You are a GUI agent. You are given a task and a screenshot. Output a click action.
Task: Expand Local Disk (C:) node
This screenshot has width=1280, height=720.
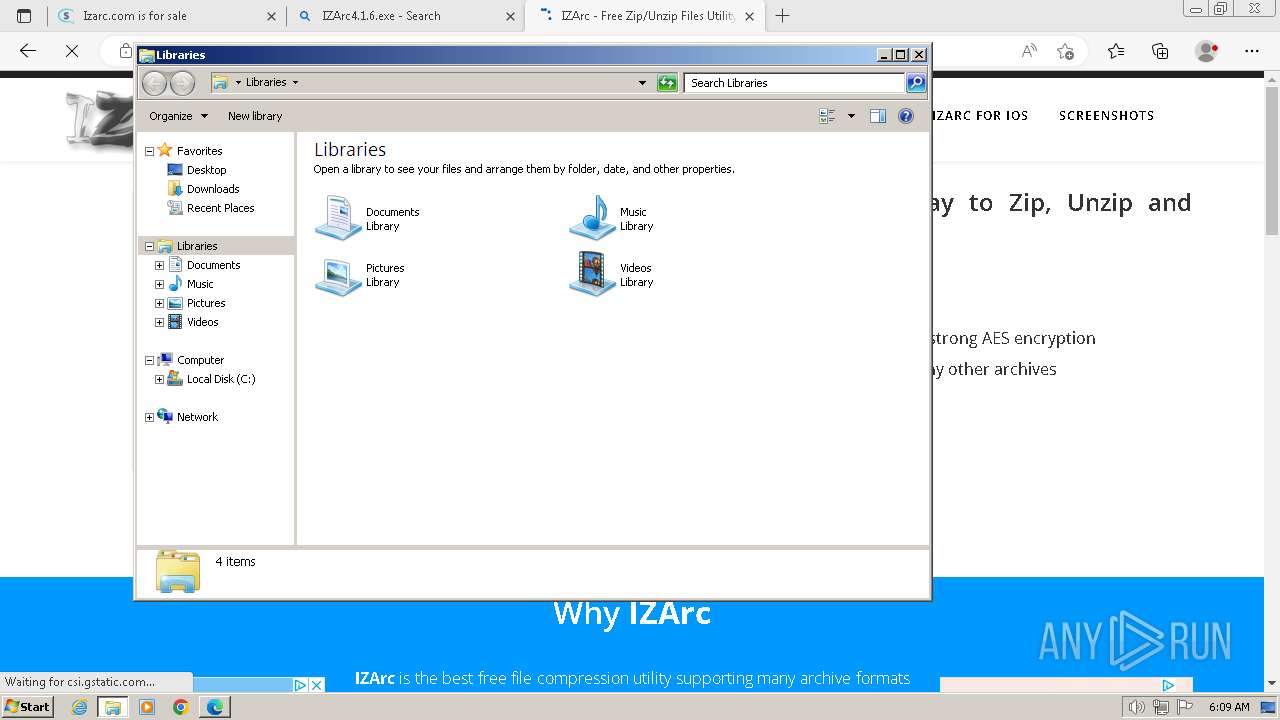click(159, 379)
